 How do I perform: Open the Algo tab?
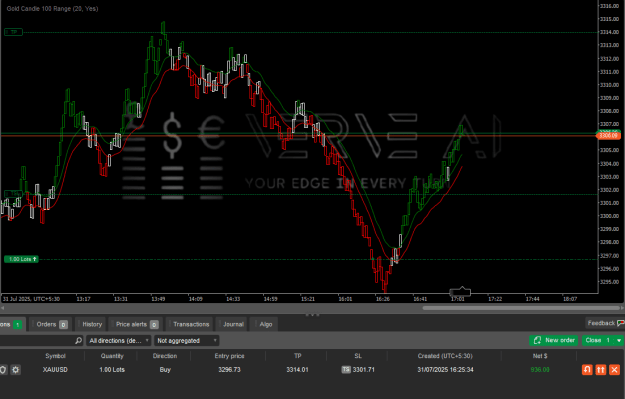tap(265, 324)
